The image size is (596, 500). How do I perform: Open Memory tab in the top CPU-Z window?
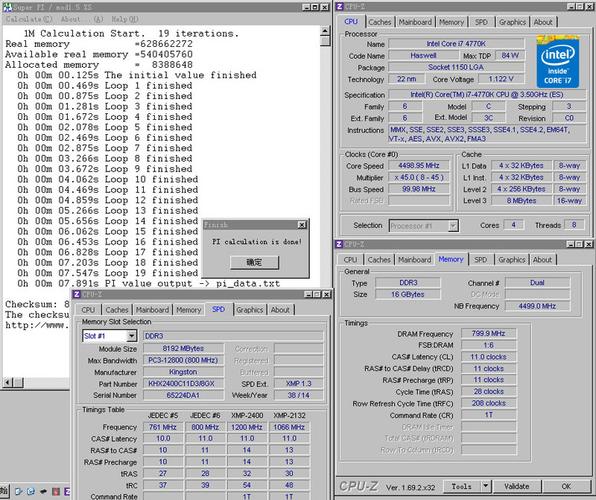tap(451, 22)
